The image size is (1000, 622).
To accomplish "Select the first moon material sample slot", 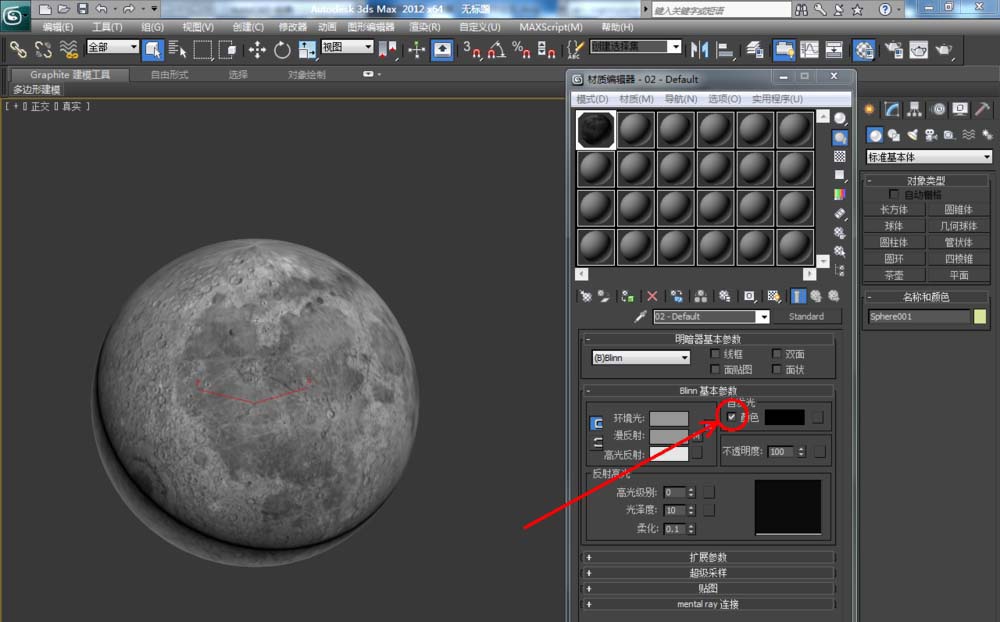I will point(596,130).
